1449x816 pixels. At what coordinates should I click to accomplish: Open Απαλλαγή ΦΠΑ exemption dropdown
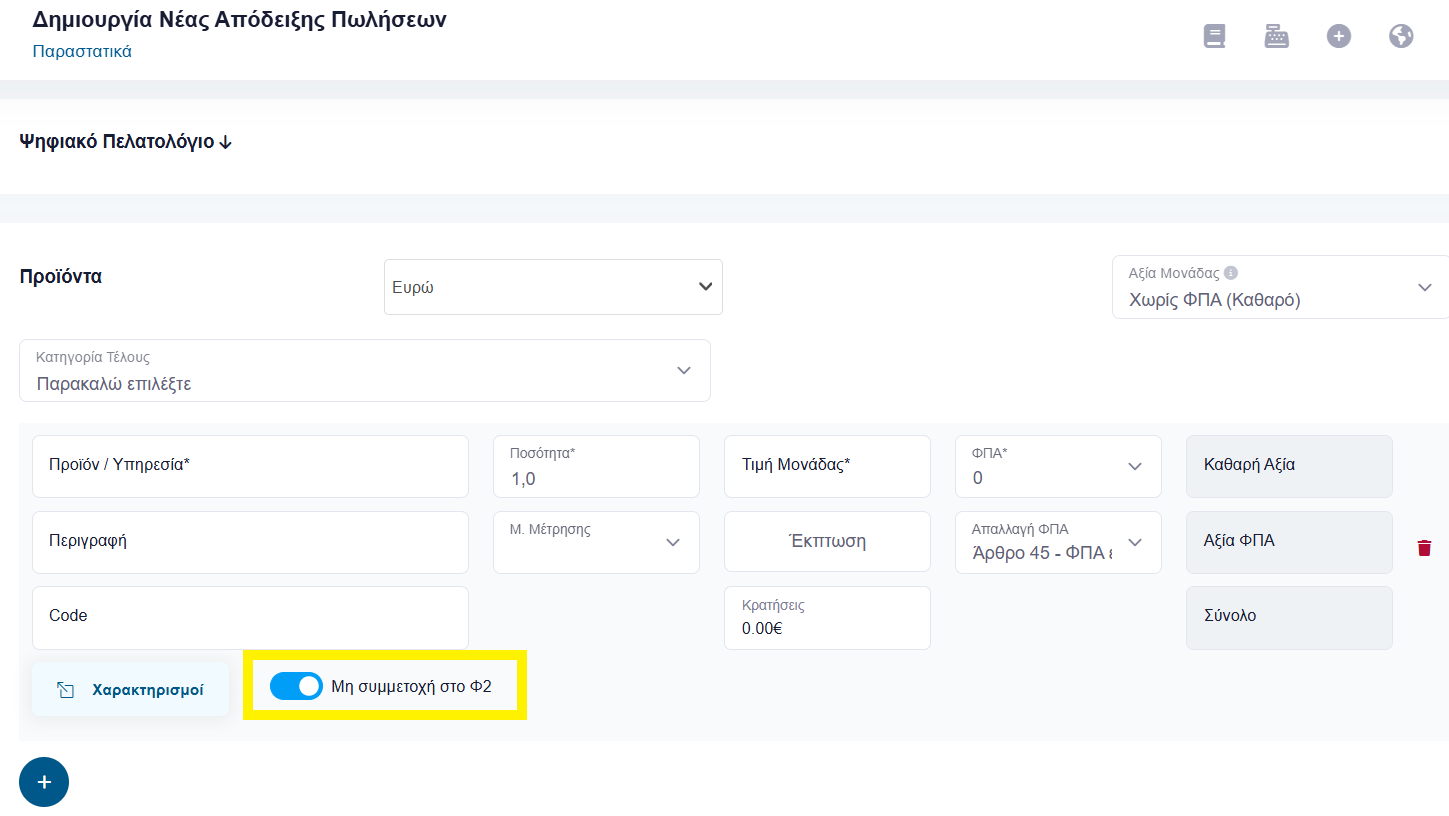point(1058,542)
